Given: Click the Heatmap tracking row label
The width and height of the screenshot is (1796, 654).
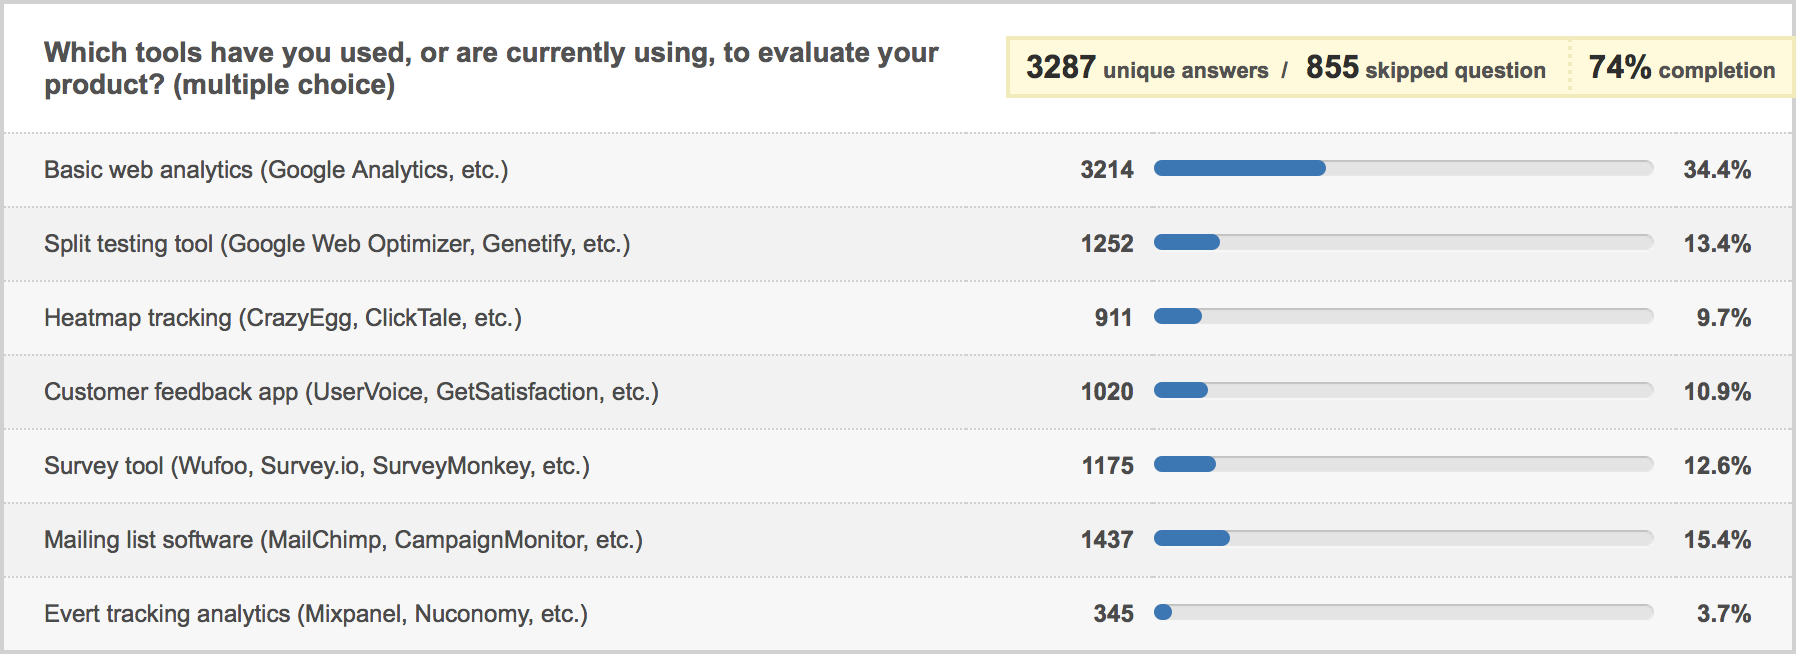Looking at the screenshot, I should tap(283, 318).
